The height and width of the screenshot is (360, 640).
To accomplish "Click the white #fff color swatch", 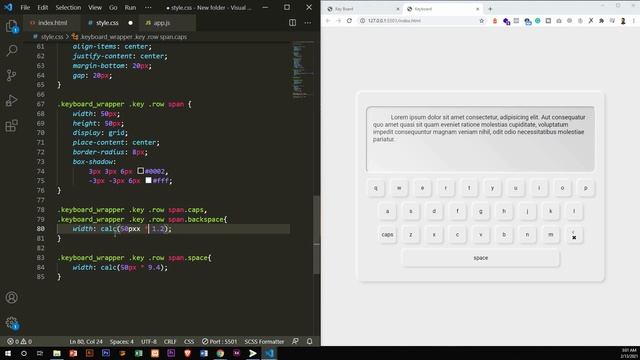I will coord(148,180).
